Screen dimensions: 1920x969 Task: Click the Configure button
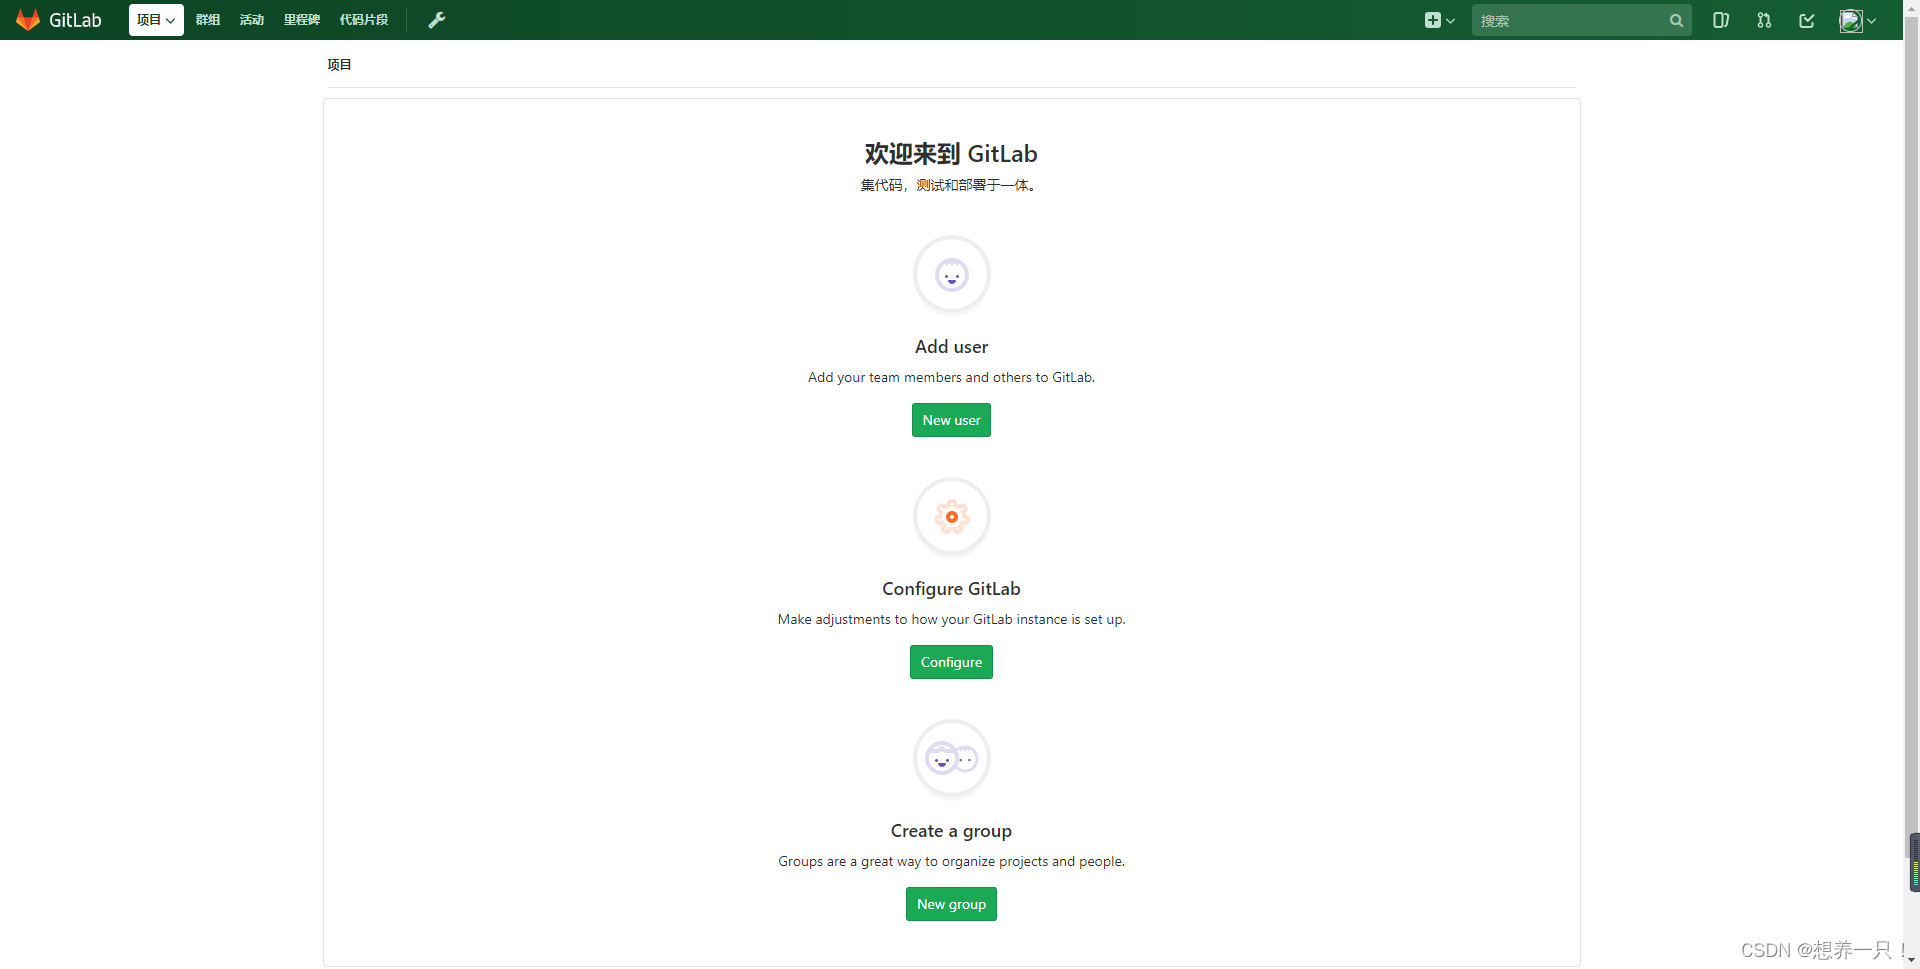pos(951,662)
